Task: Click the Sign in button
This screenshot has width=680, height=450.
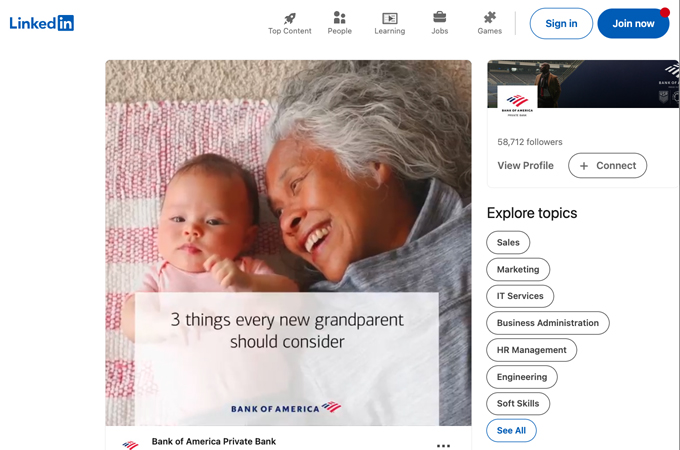Action: click(561, 23)
